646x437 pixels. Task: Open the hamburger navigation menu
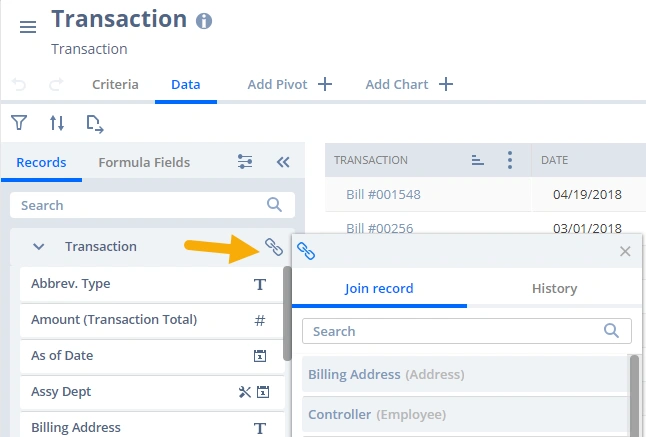tap(28, 27)
